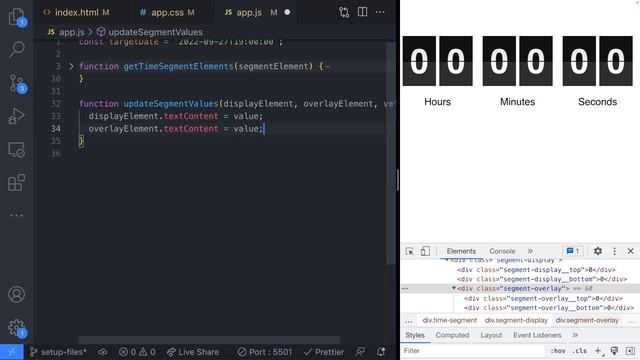Switch to the DevTools Elements tab
Viewport: 640px width, 360px height.
point(461,251)
